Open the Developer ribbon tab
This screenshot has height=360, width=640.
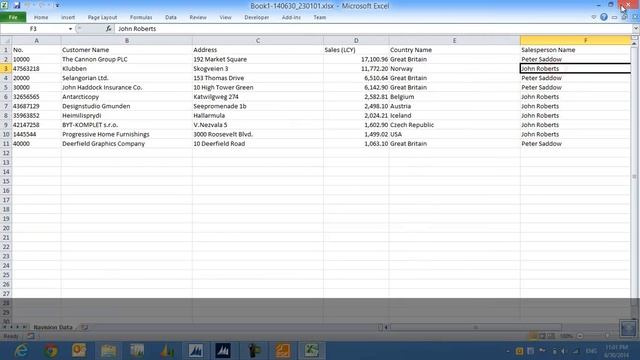tap(256, 17)
